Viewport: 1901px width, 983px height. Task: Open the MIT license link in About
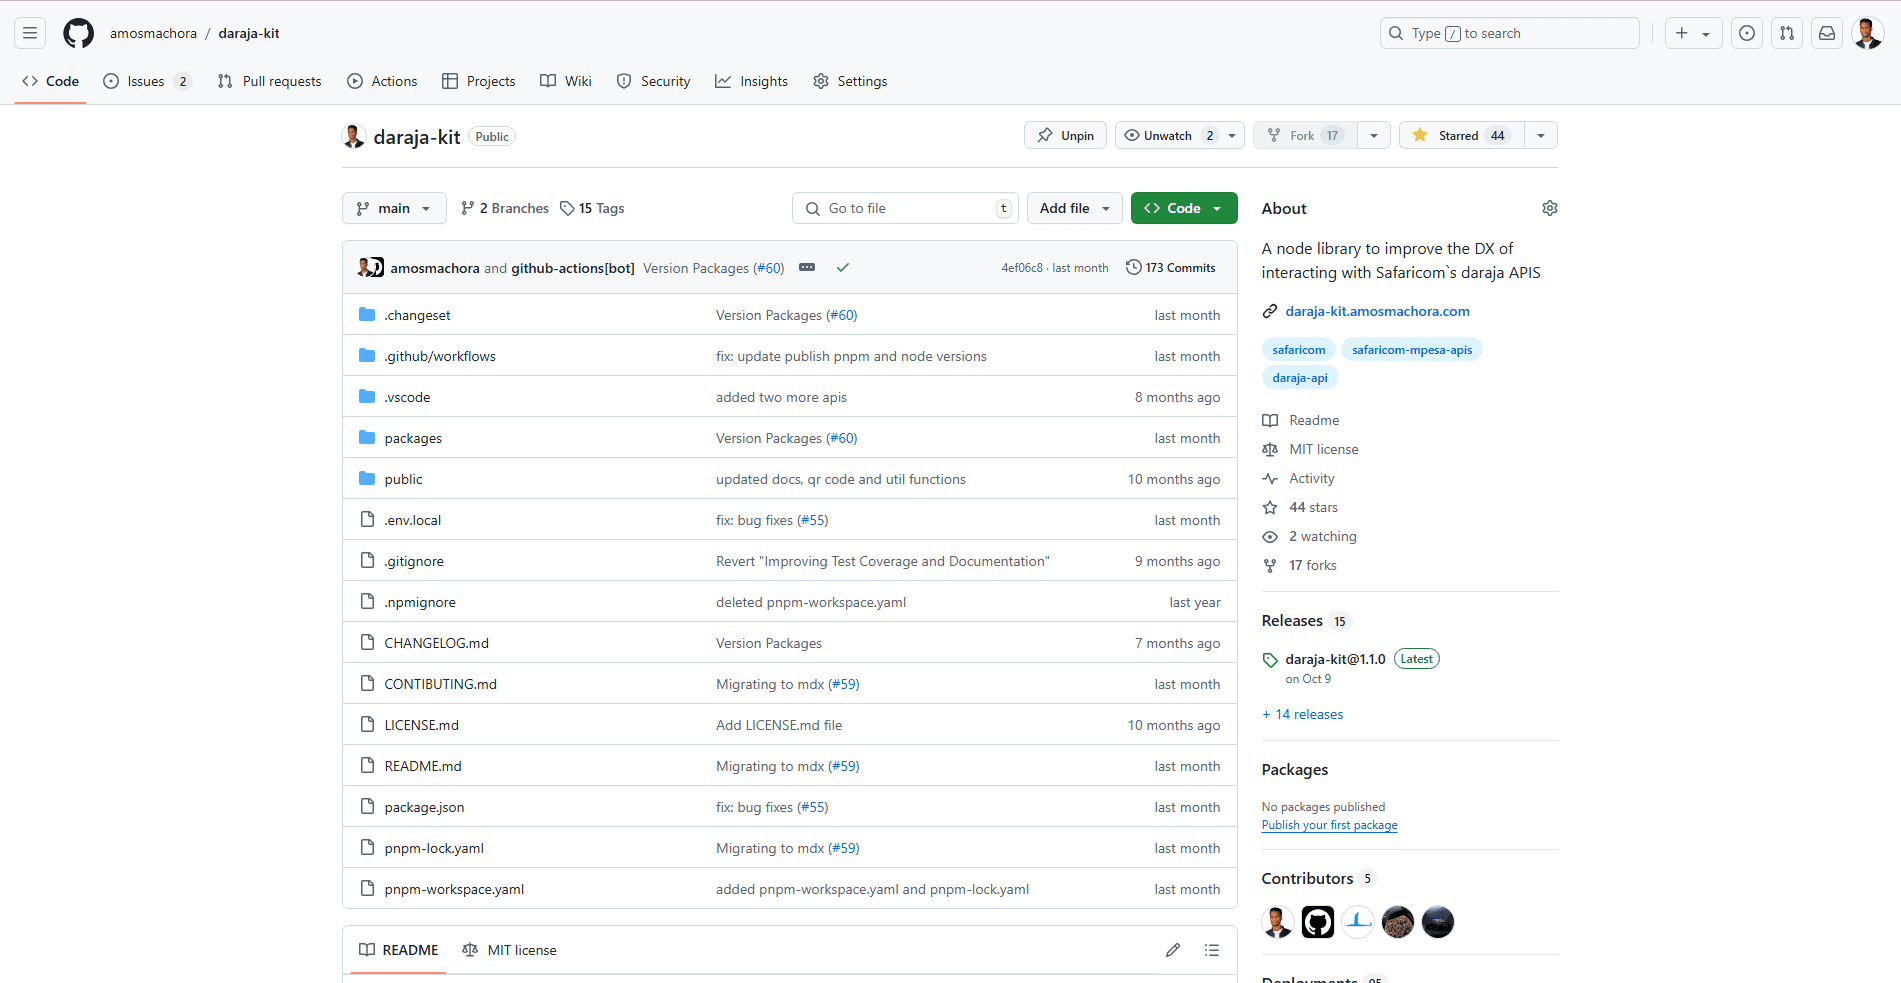[1323, 449]
